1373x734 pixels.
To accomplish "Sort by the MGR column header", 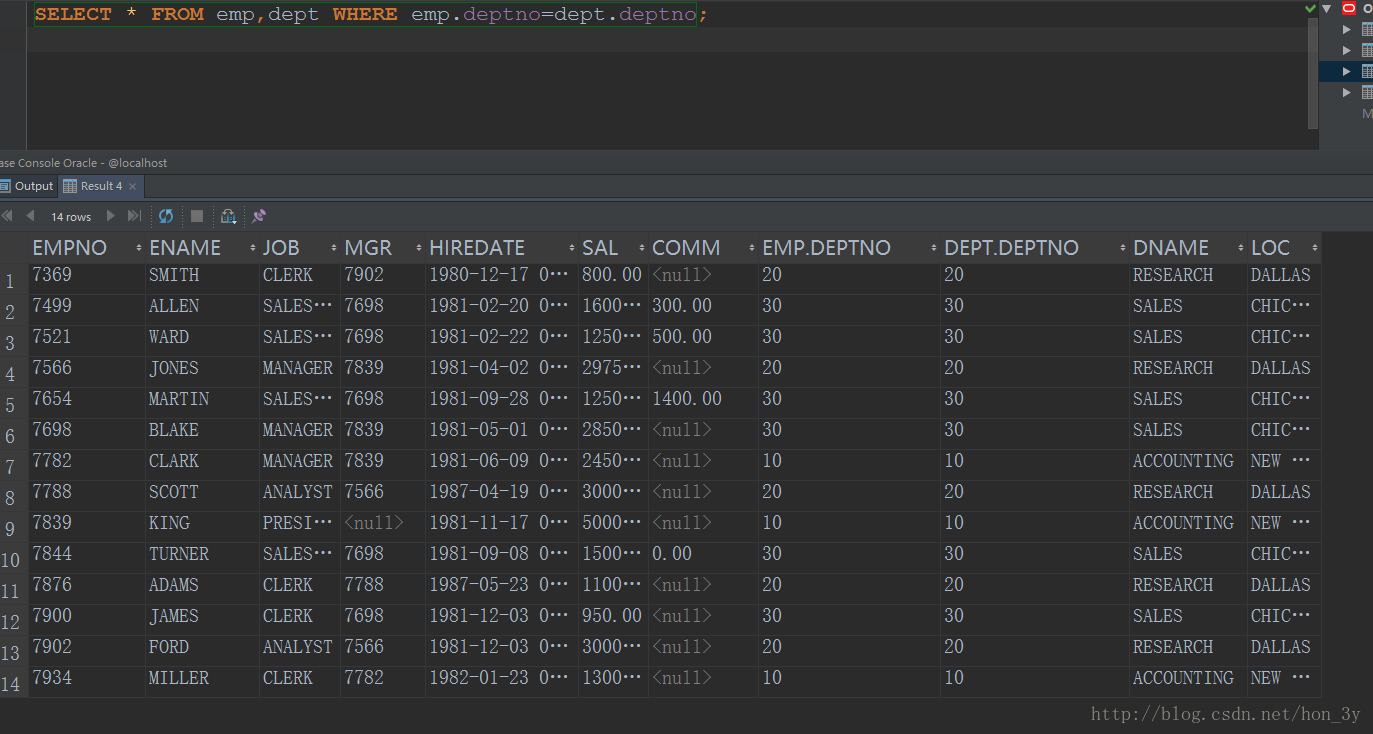I will 382,248.
